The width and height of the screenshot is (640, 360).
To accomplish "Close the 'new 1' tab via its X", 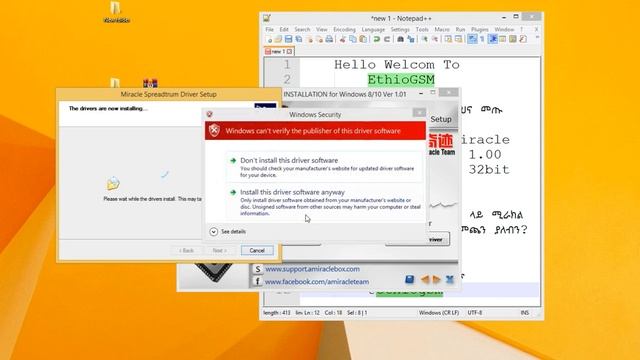I will [x=289, y=52].
